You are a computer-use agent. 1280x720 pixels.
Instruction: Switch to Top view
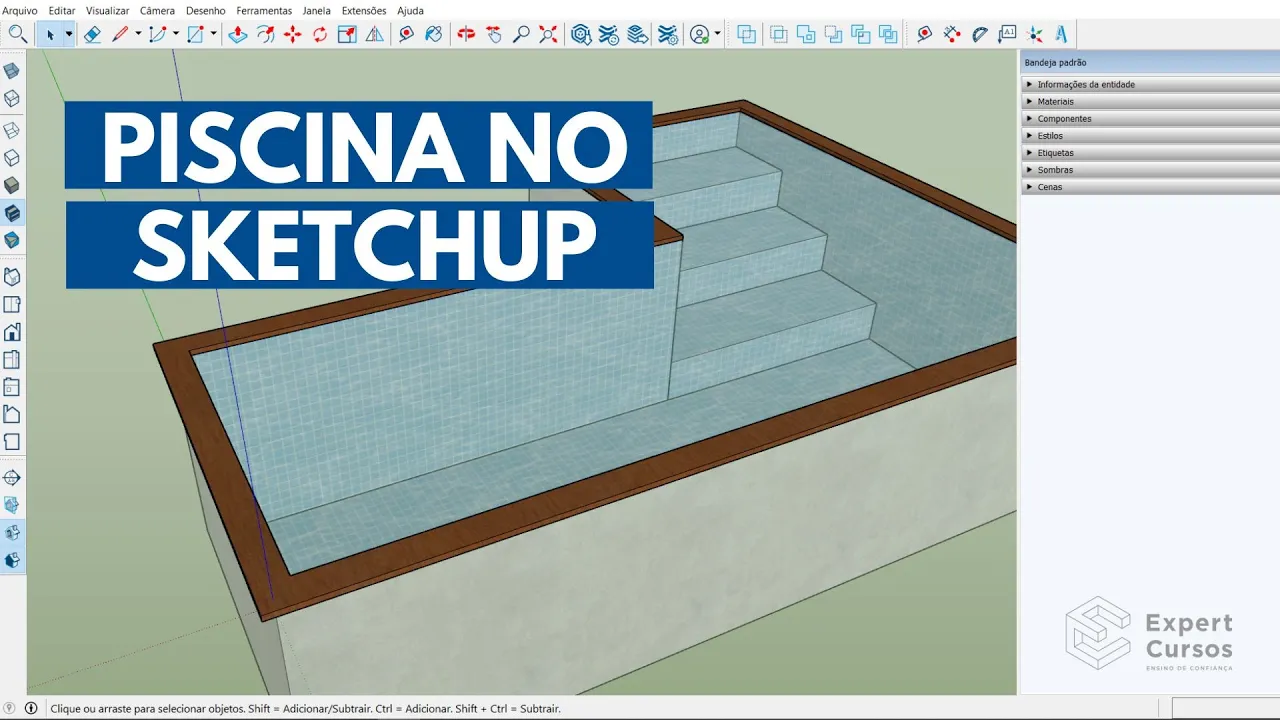[12, 305]
